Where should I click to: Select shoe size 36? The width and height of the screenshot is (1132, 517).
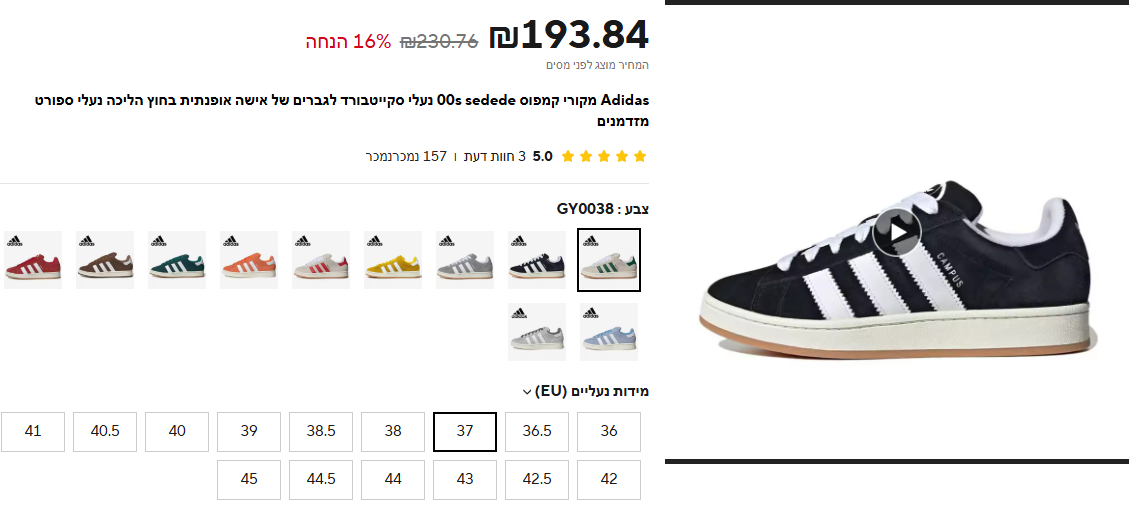tap(609, 432)
